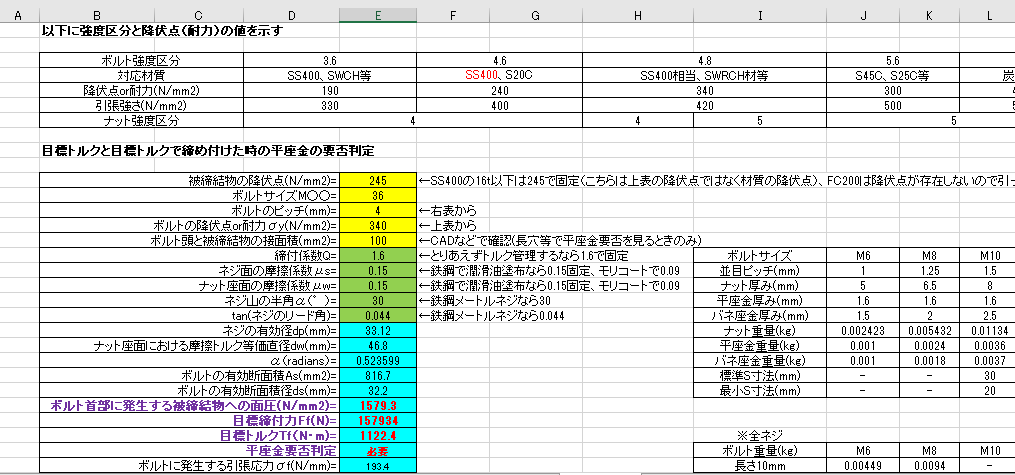Click label 目標締付力Ff(N)=
Screen dimensions: 1015x475
point(285,421)
